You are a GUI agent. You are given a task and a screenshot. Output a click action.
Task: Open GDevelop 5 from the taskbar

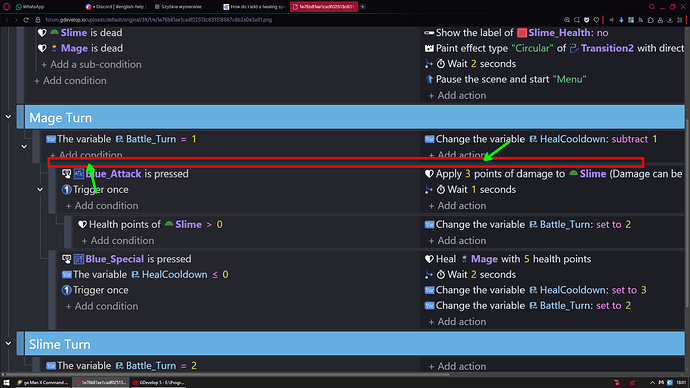click(x=159, y=383)
